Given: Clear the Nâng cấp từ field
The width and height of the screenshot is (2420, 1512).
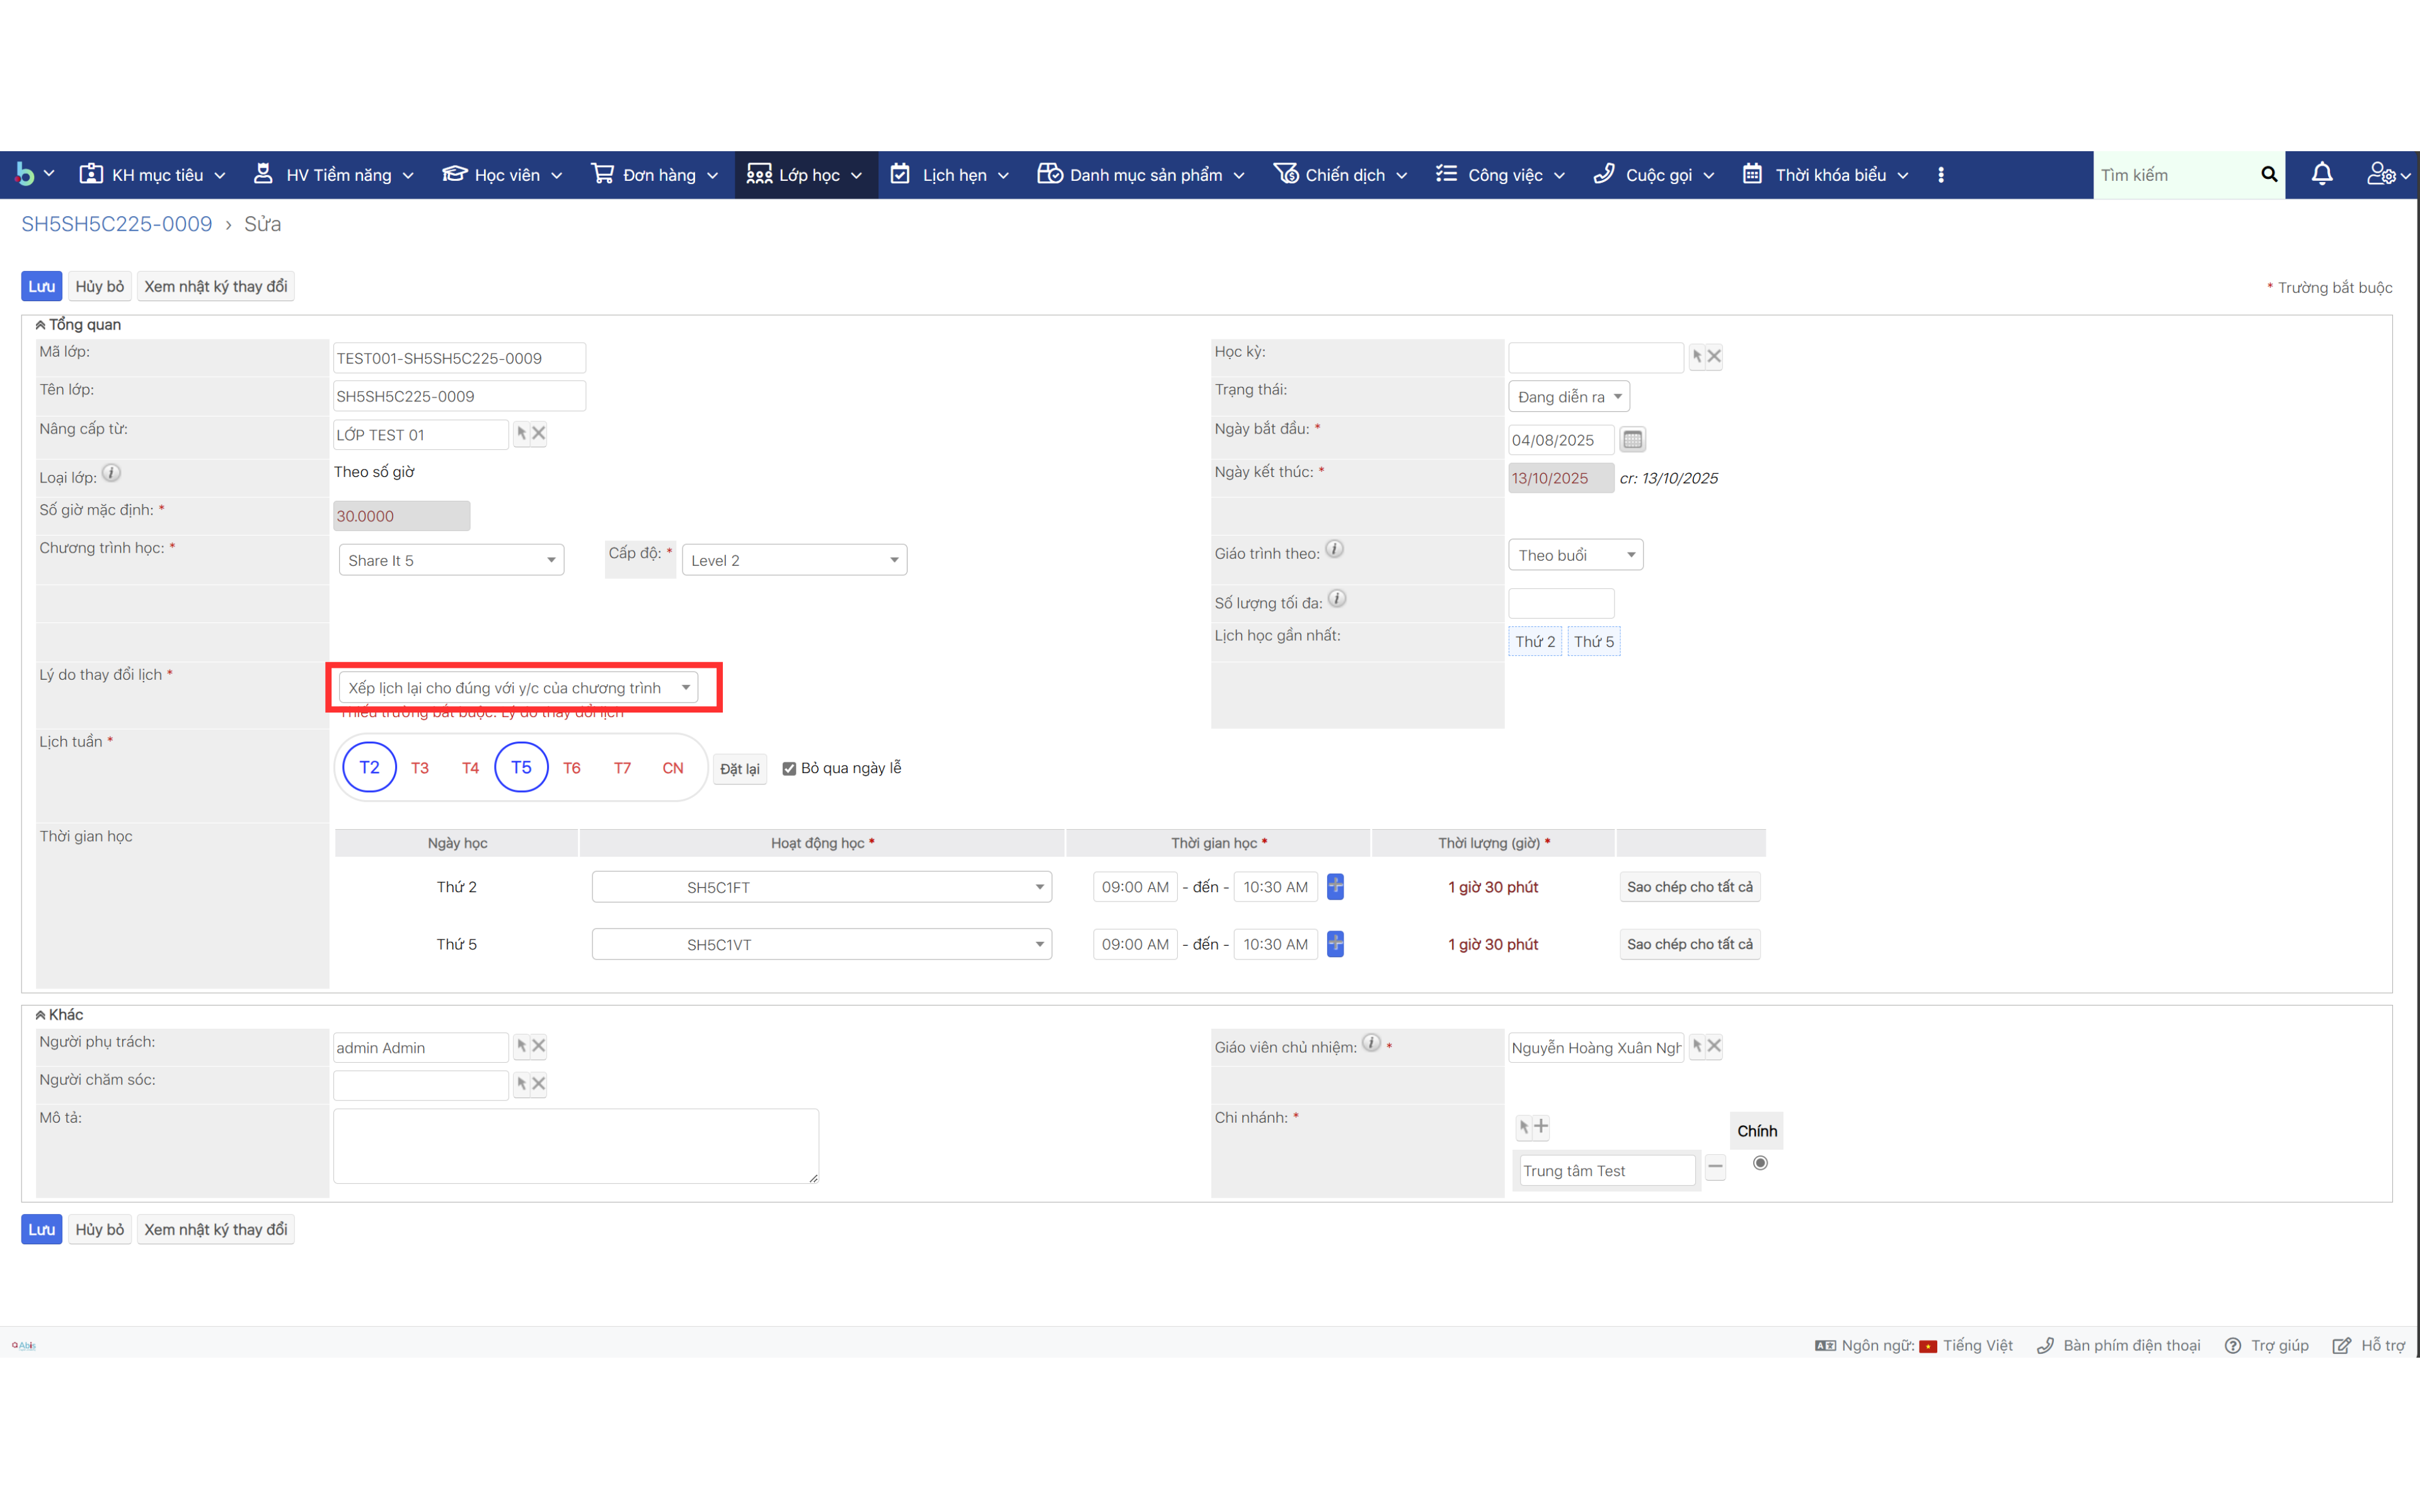Looking at the screenshot, I should pos(539,433).
